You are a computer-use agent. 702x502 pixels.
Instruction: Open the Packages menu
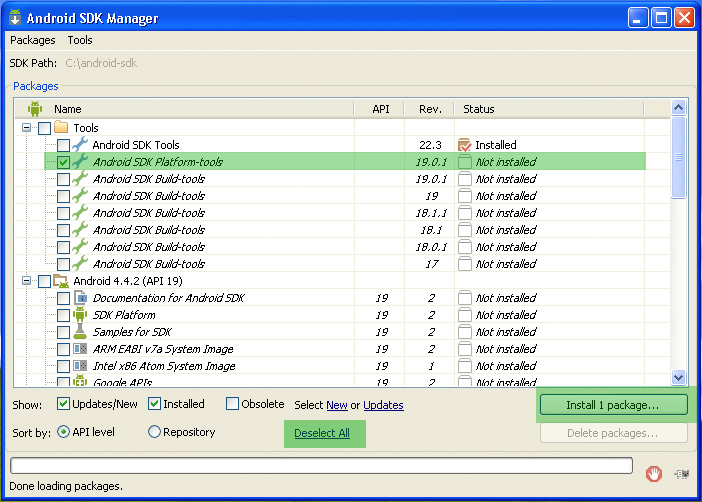point(33,40)
